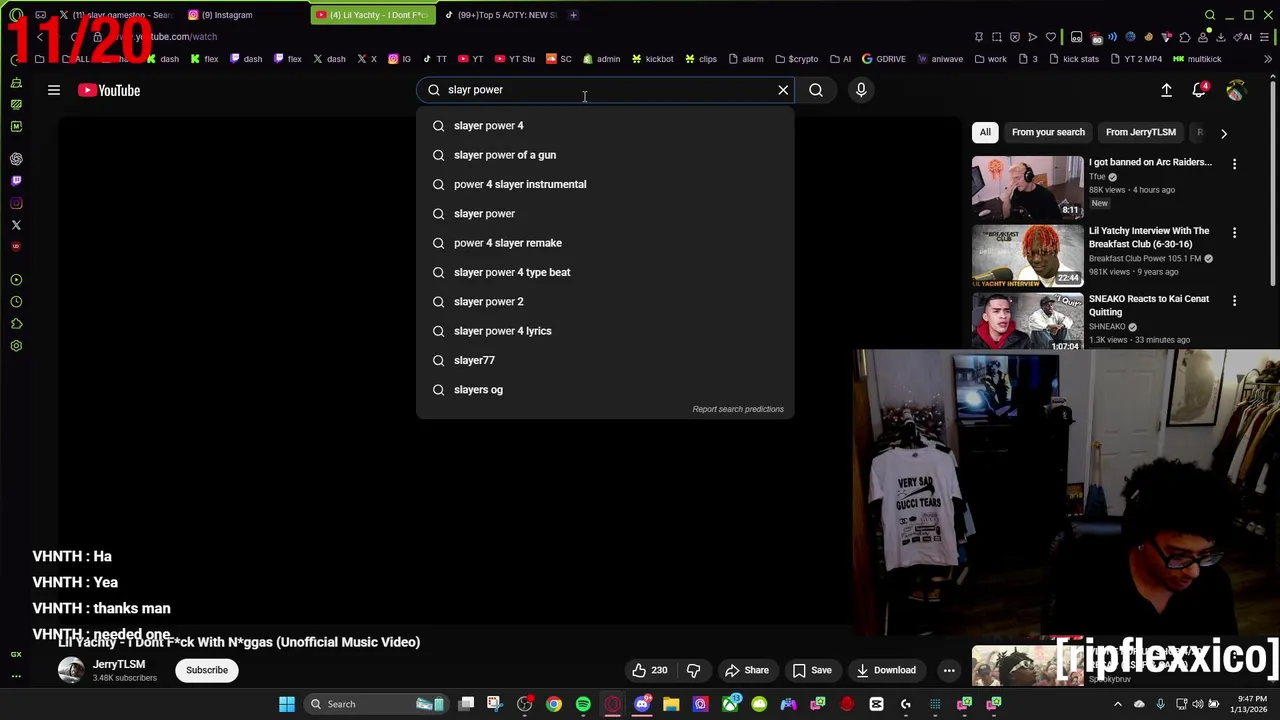The width and height of the screenshot is (1280, 720).
Task: Open the '$crypto' bookmark folder
Action: 796,59
